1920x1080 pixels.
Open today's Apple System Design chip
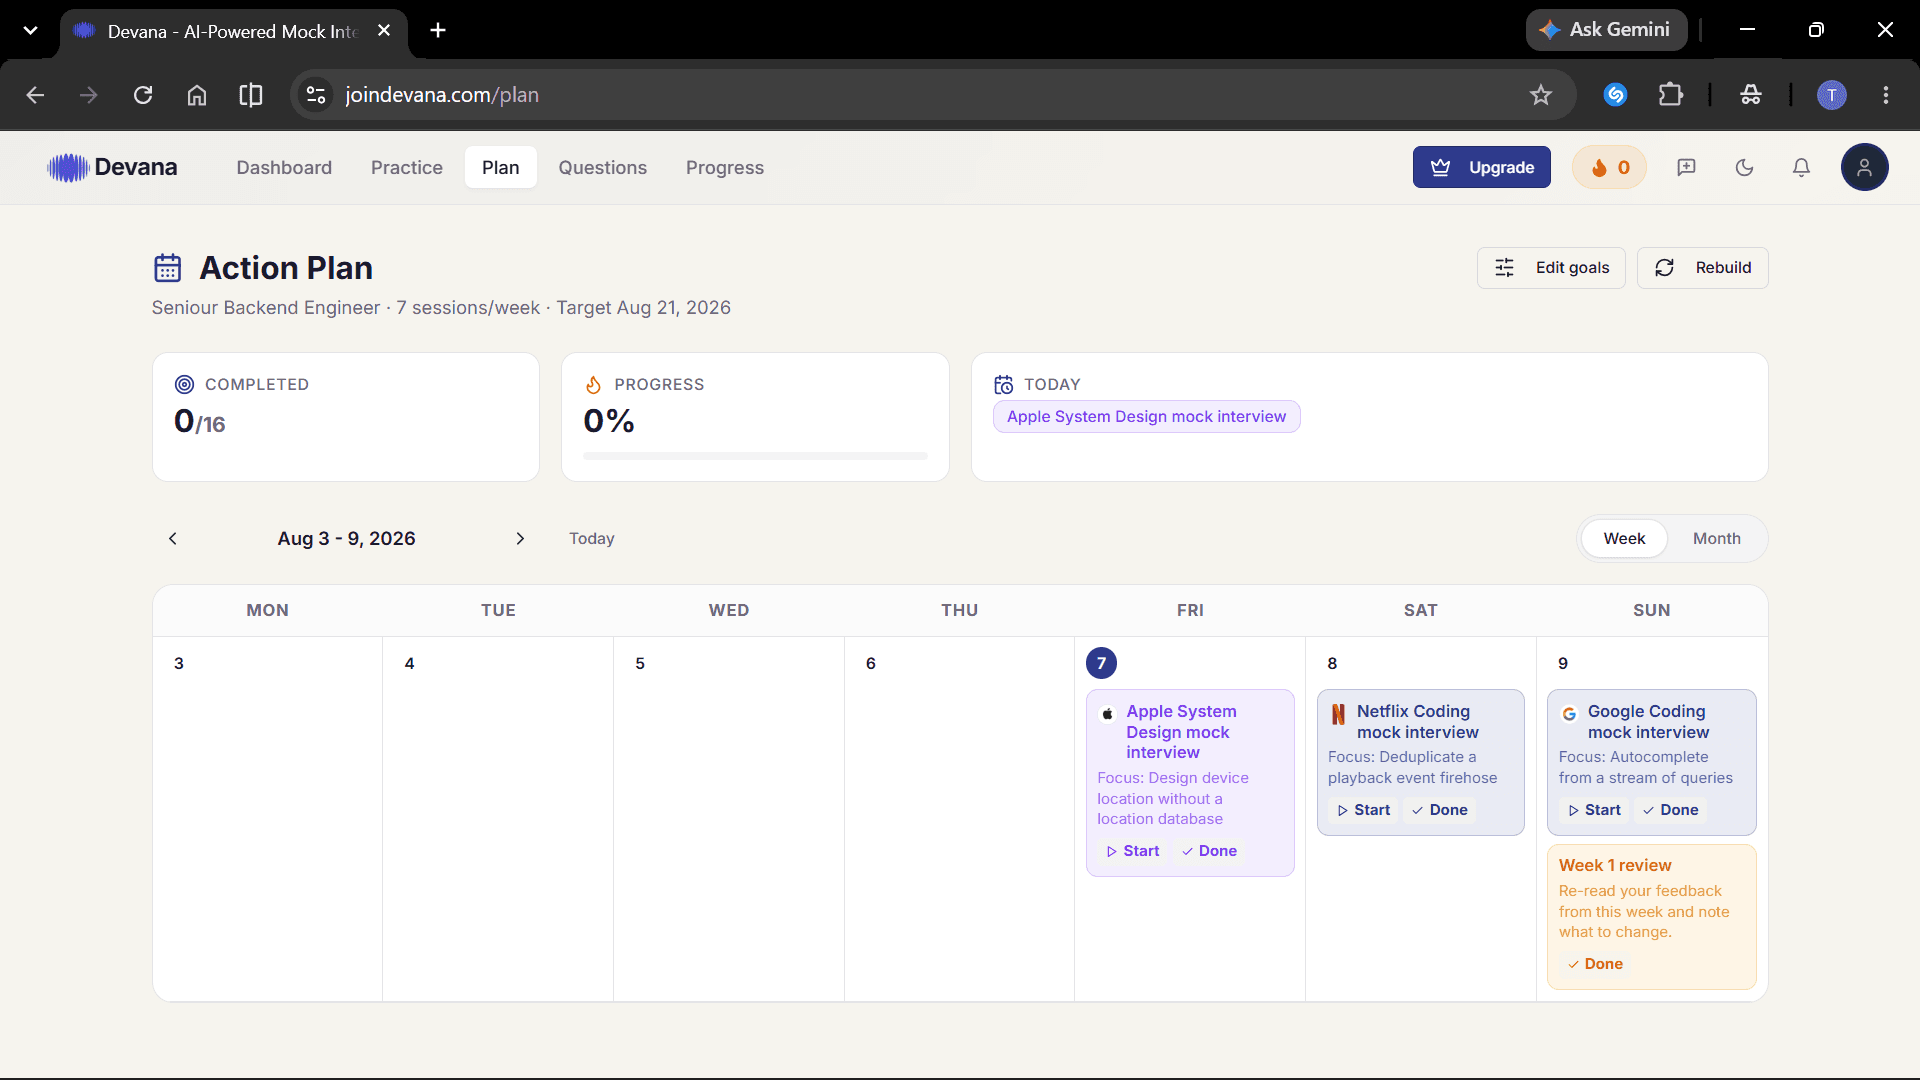(1146, 417)
